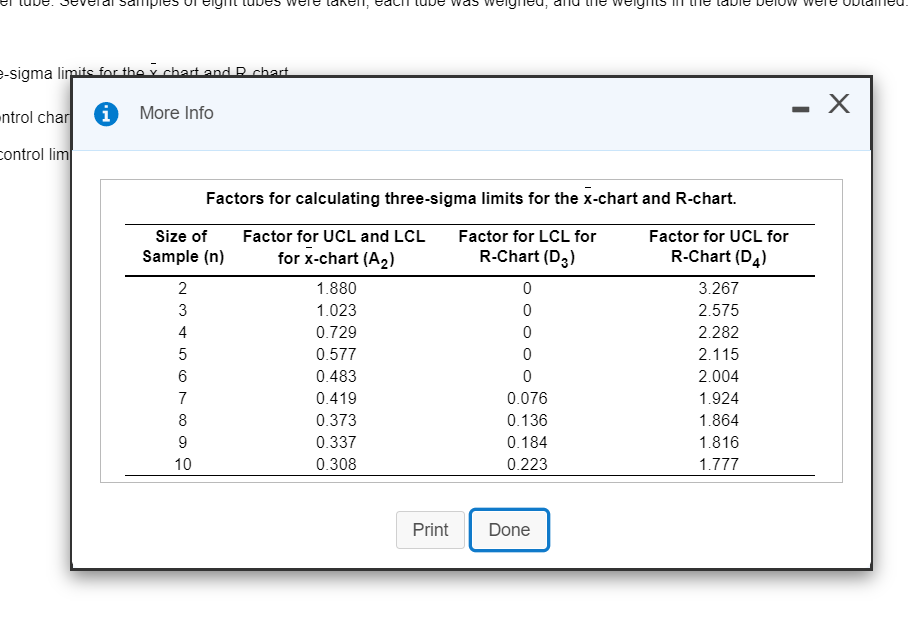Select A2 value 0.577

coord(336,354)
